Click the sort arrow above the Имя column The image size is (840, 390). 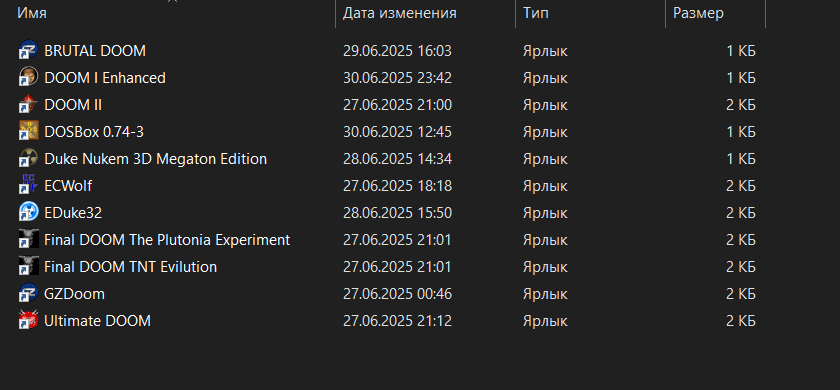coord(172,1)
